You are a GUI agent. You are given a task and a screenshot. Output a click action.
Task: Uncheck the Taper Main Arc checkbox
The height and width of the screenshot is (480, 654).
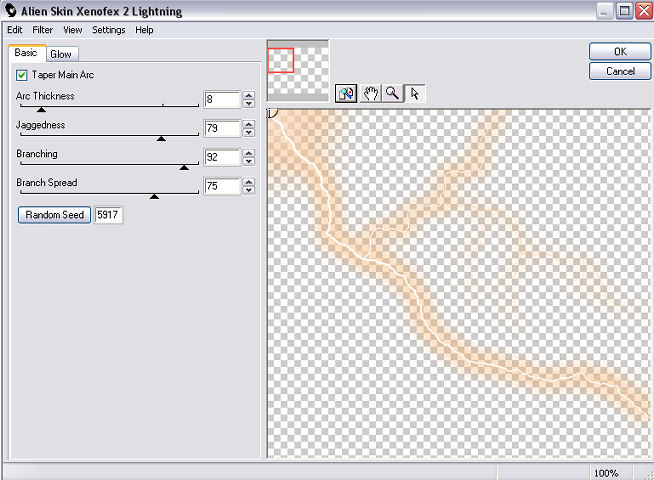click(x=21, y=75)
